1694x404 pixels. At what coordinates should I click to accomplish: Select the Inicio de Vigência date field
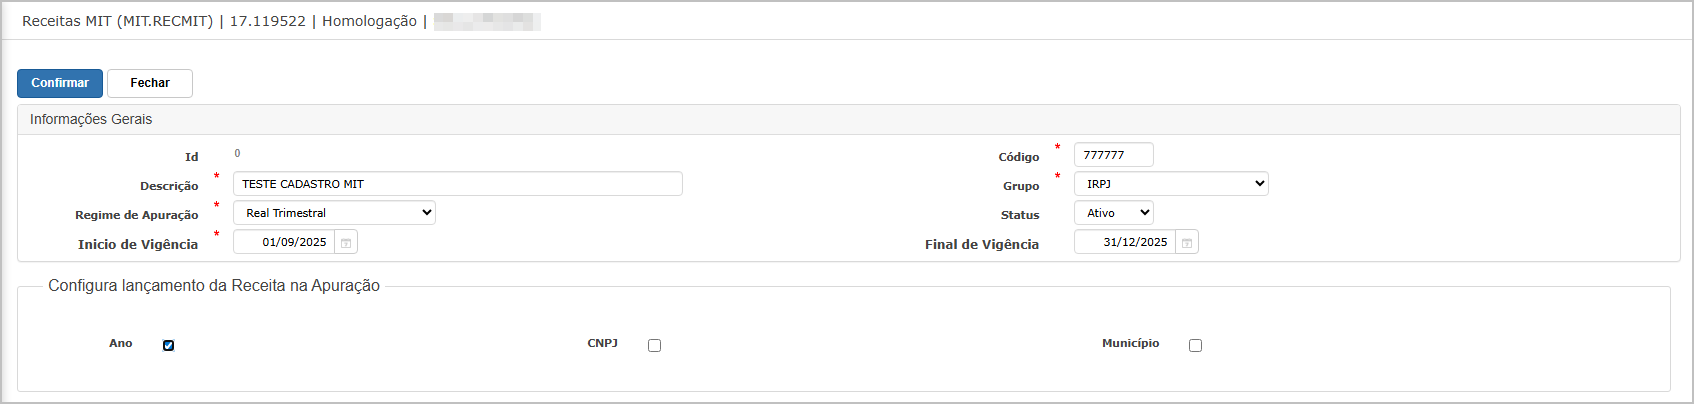(285, 242)
